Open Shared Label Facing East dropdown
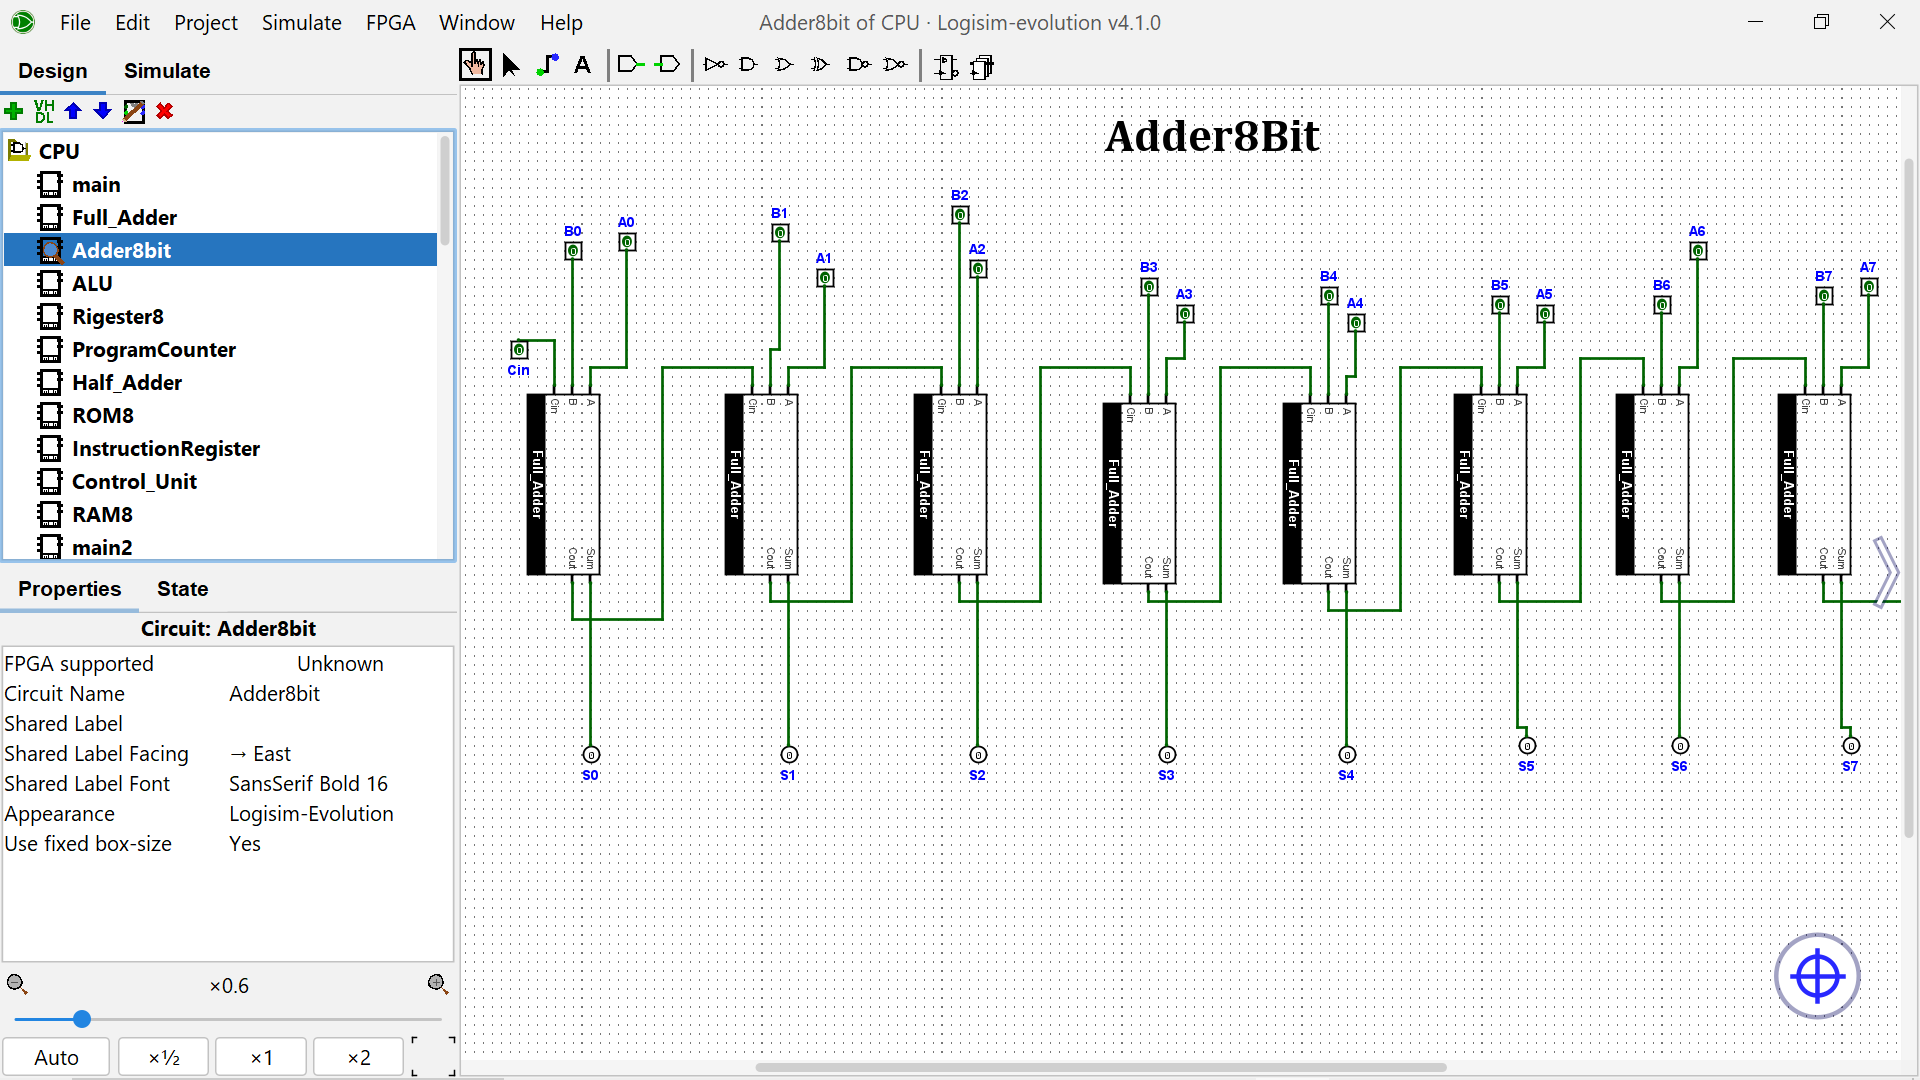This screenshot has height=1080, width=1920. pyautogui.click(x=340, y=754)
